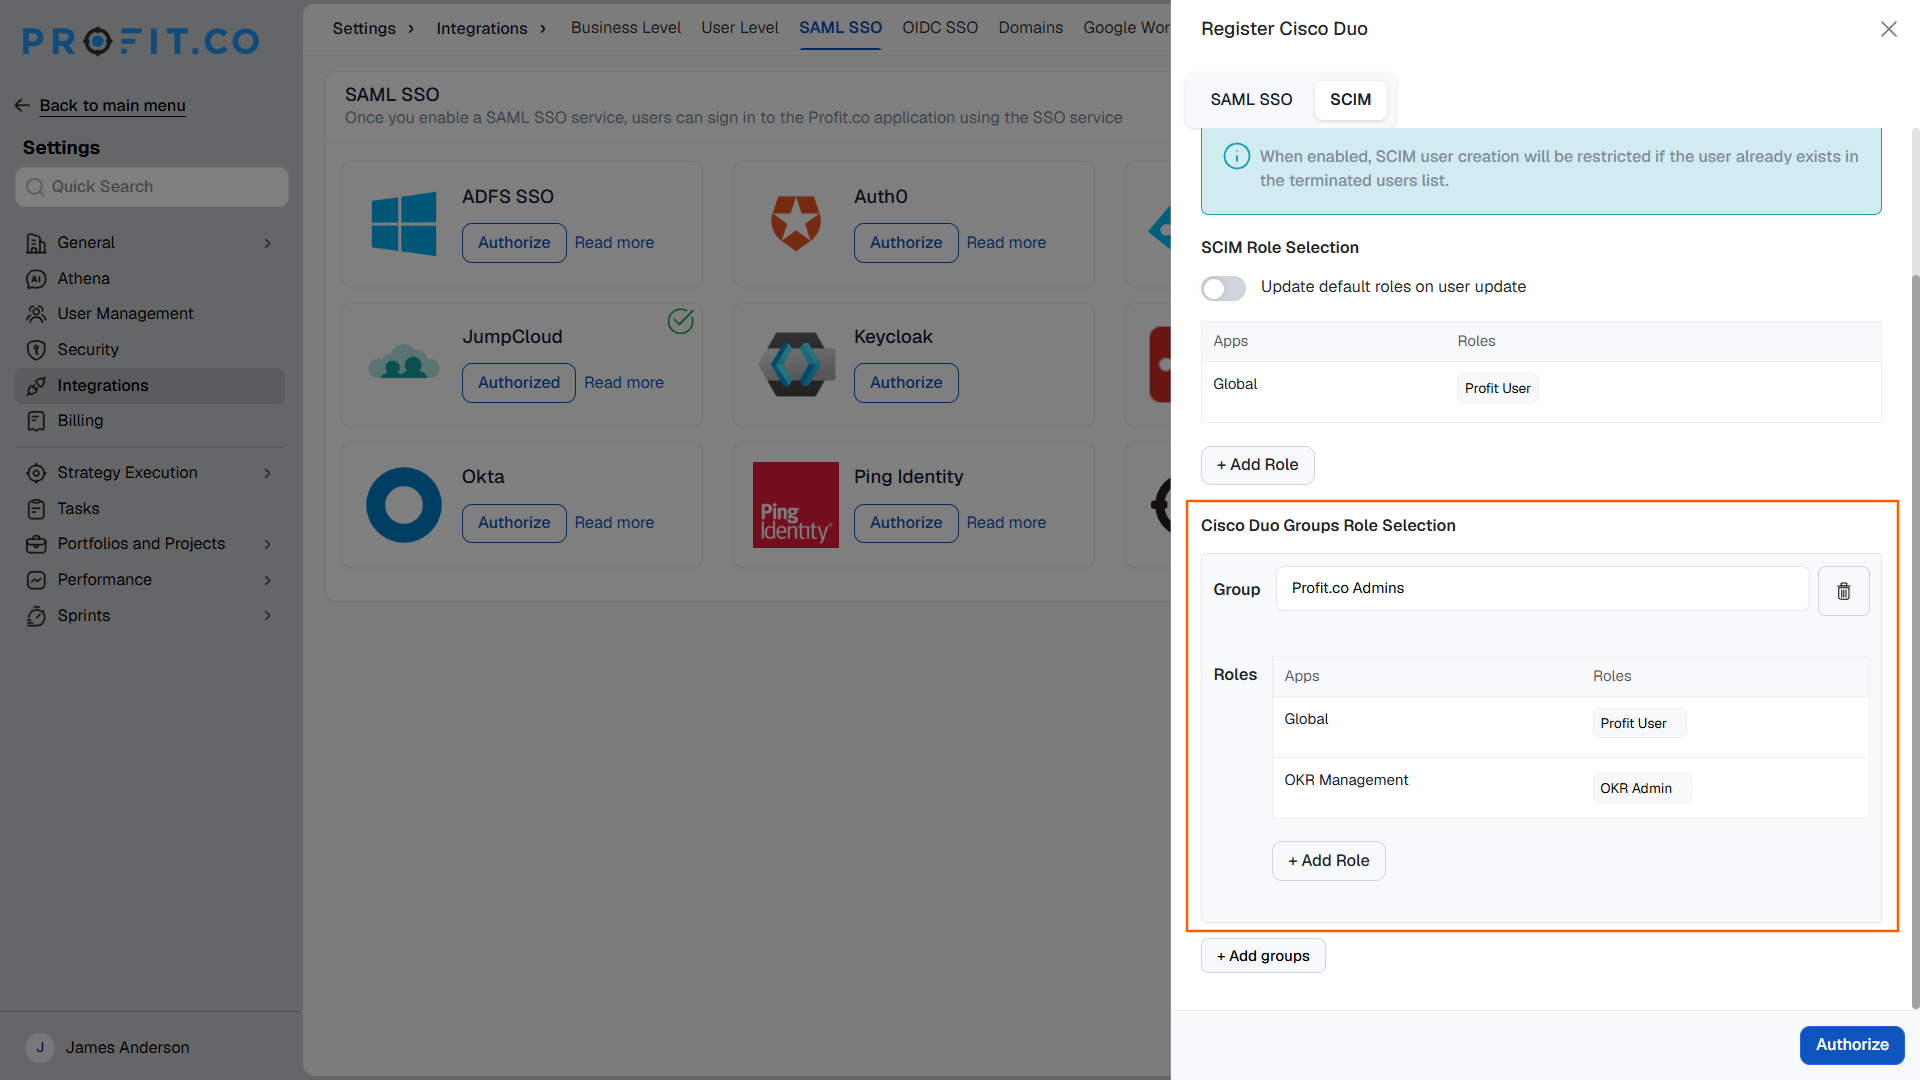
Task: Click Read more for Okta
Action: click(614, 523)
